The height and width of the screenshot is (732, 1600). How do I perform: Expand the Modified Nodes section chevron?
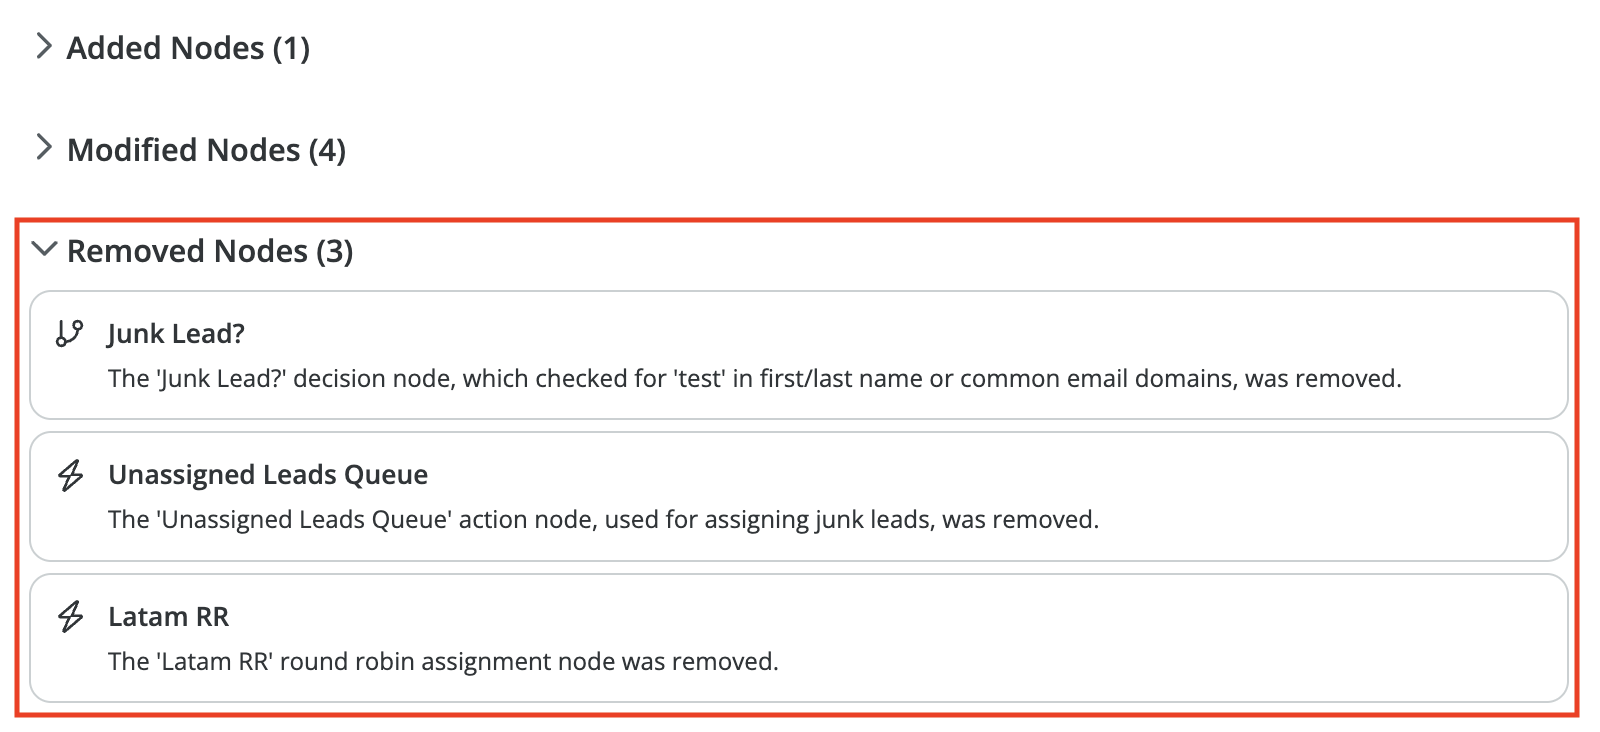[x=43, y=148]
